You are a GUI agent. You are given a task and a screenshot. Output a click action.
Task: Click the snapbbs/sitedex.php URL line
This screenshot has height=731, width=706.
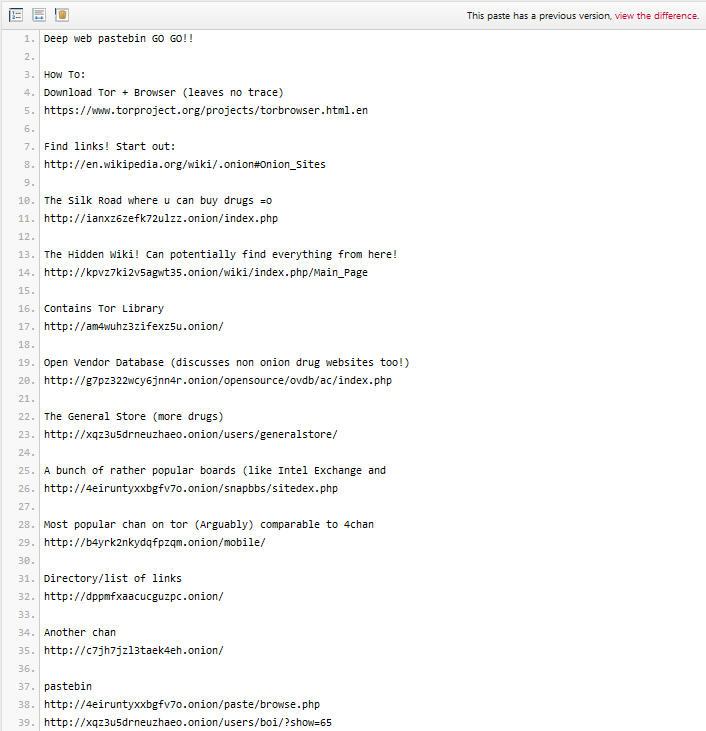point(191,489)
